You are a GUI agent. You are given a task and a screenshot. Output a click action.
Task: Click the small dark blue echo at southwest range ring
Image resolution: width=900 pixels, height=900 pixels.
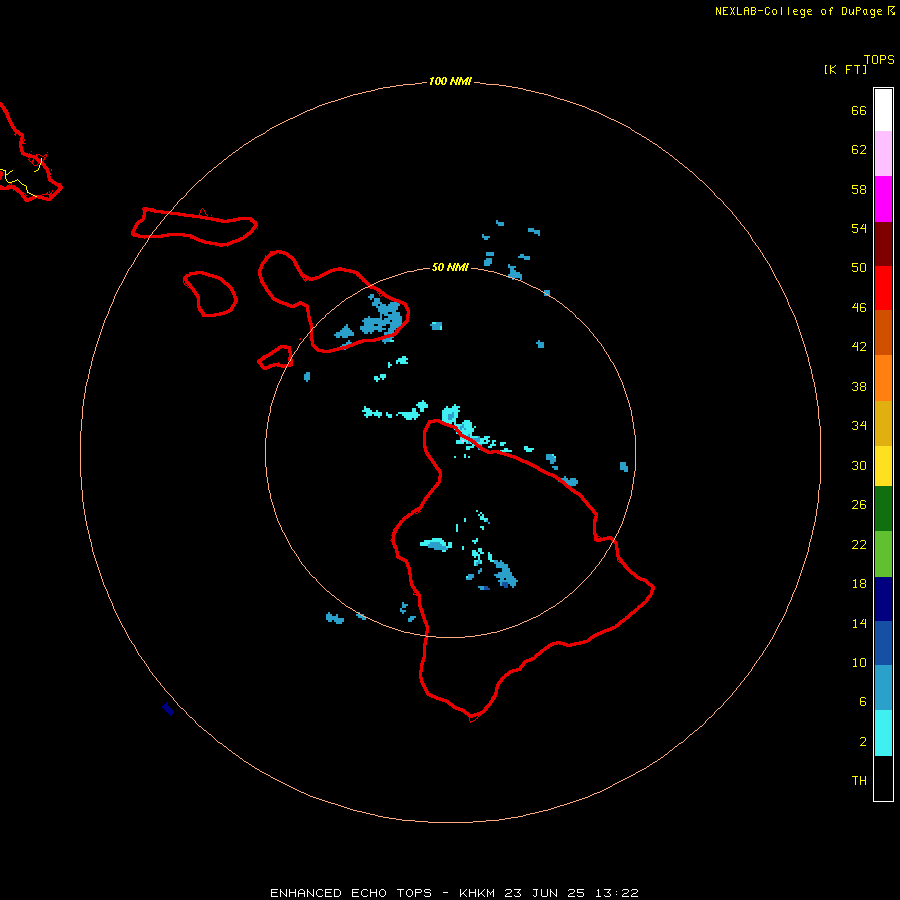point(168,709)
